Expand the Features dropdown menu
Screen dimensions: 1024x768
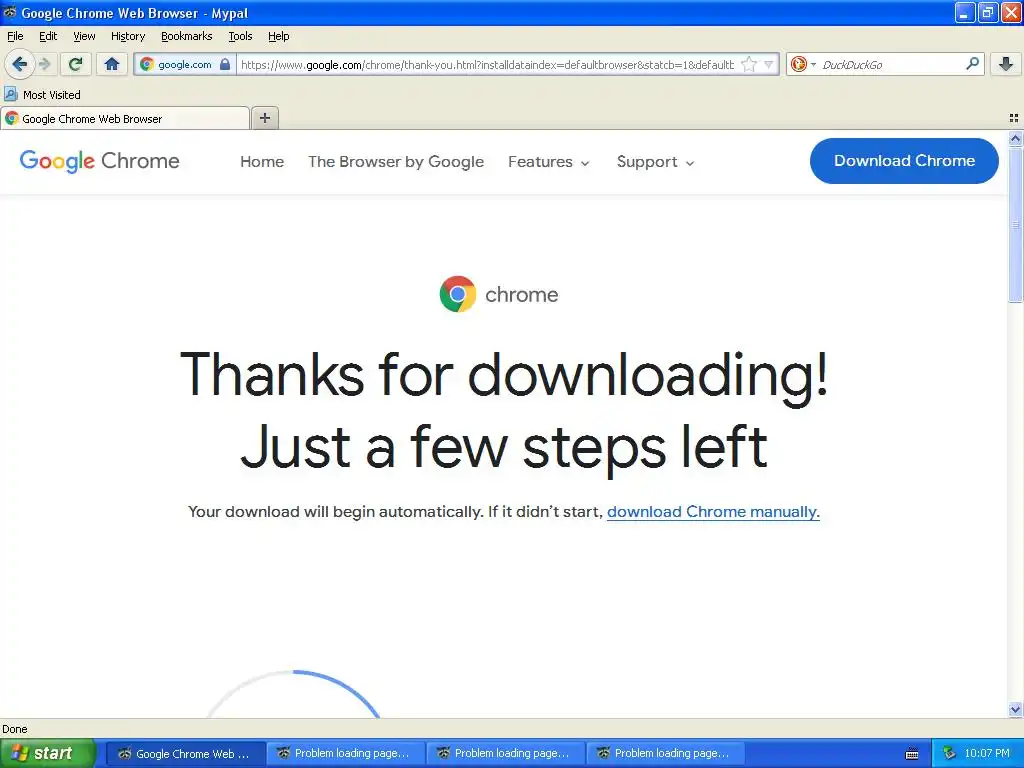(x=549, y=161)
